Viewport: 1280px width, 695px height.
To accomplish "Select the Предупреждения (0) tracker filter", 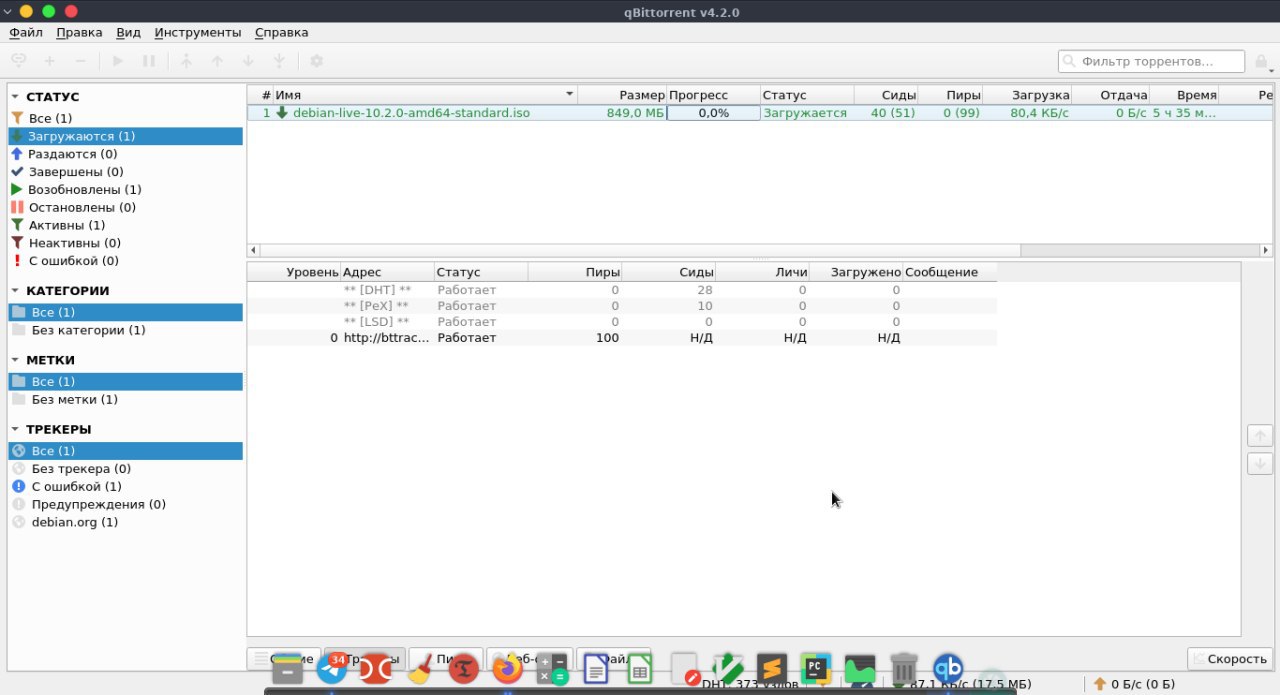I will pos(125,504).
